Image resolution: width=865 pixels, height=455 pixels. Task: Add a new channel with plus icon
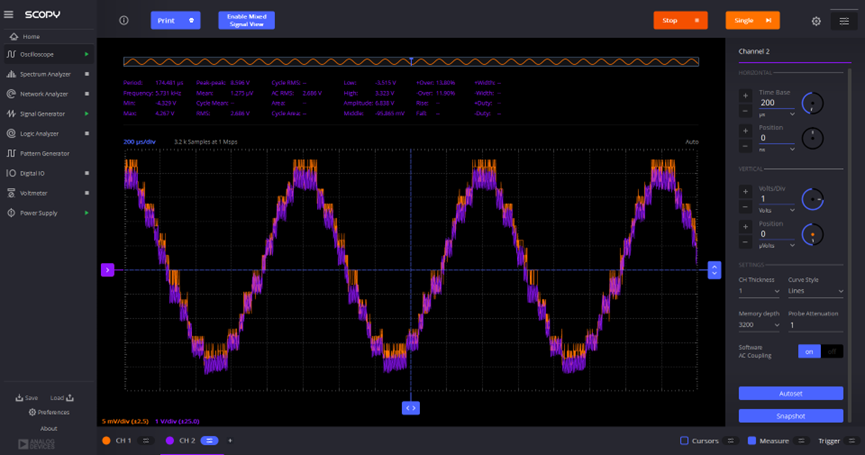[230, 441]
